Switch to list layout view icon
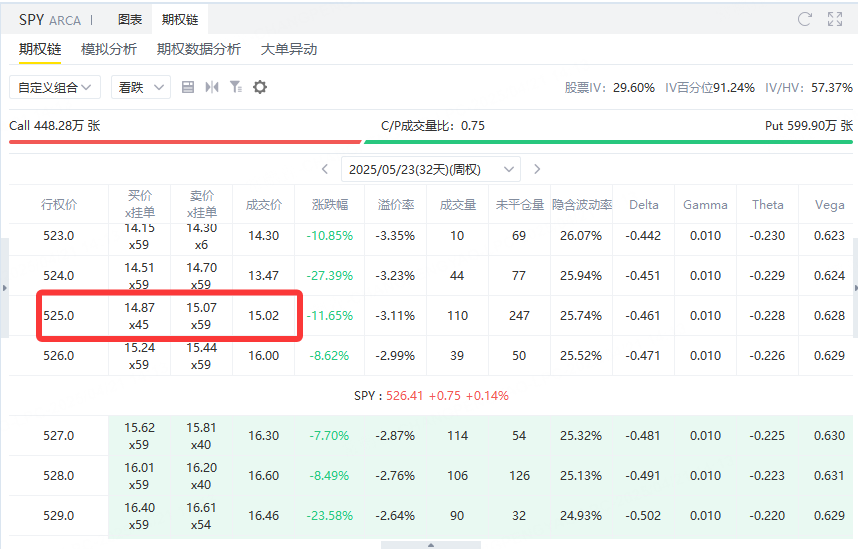The height and width of the screenshot is (549, 858). pyautogui.click(x=188, y=87)
